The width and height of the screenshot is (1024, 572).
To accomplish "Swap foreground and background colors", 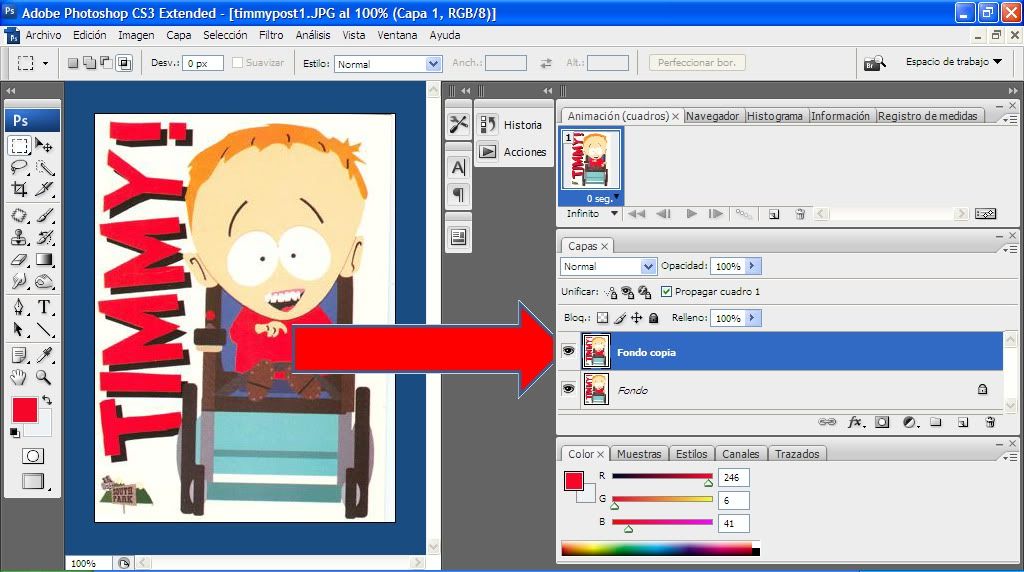I will (x=47, y=400).
